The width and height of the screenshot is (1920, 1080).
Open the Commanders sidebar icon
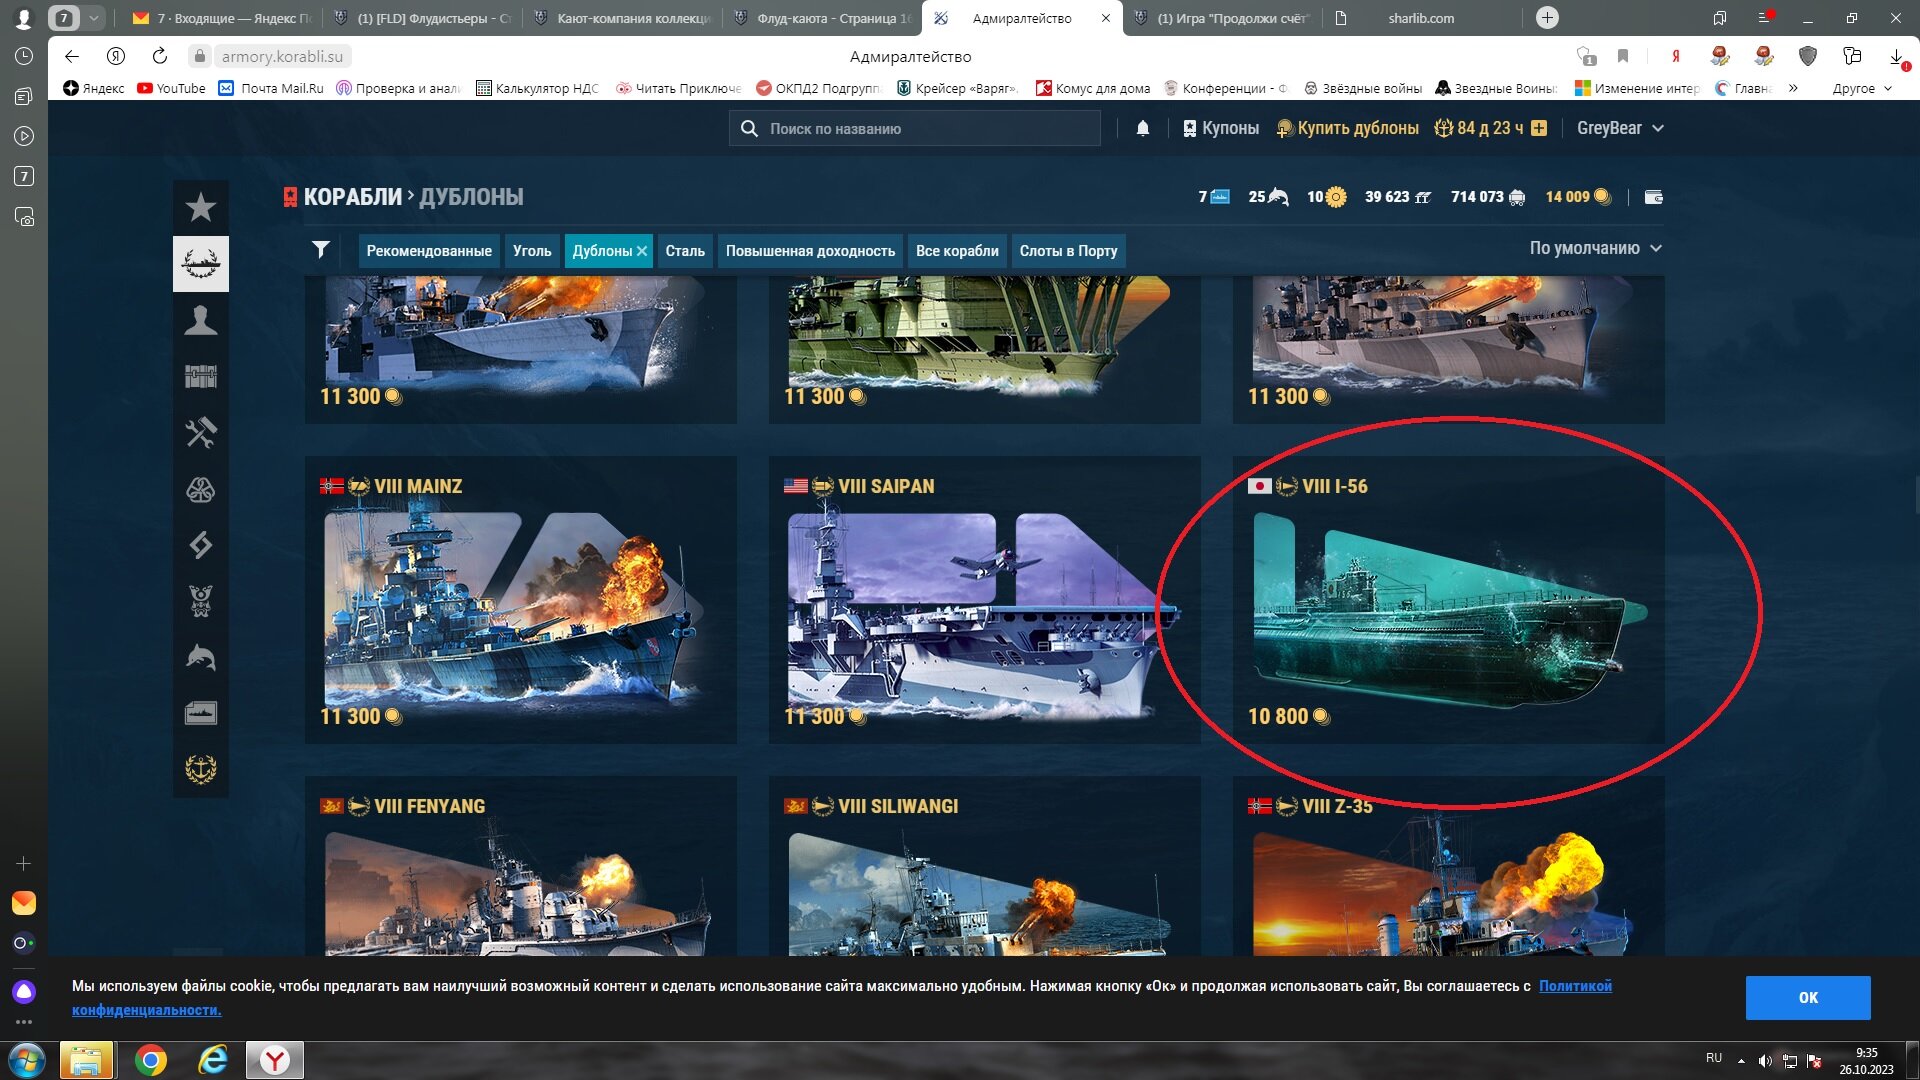click(x=200, y=320)
